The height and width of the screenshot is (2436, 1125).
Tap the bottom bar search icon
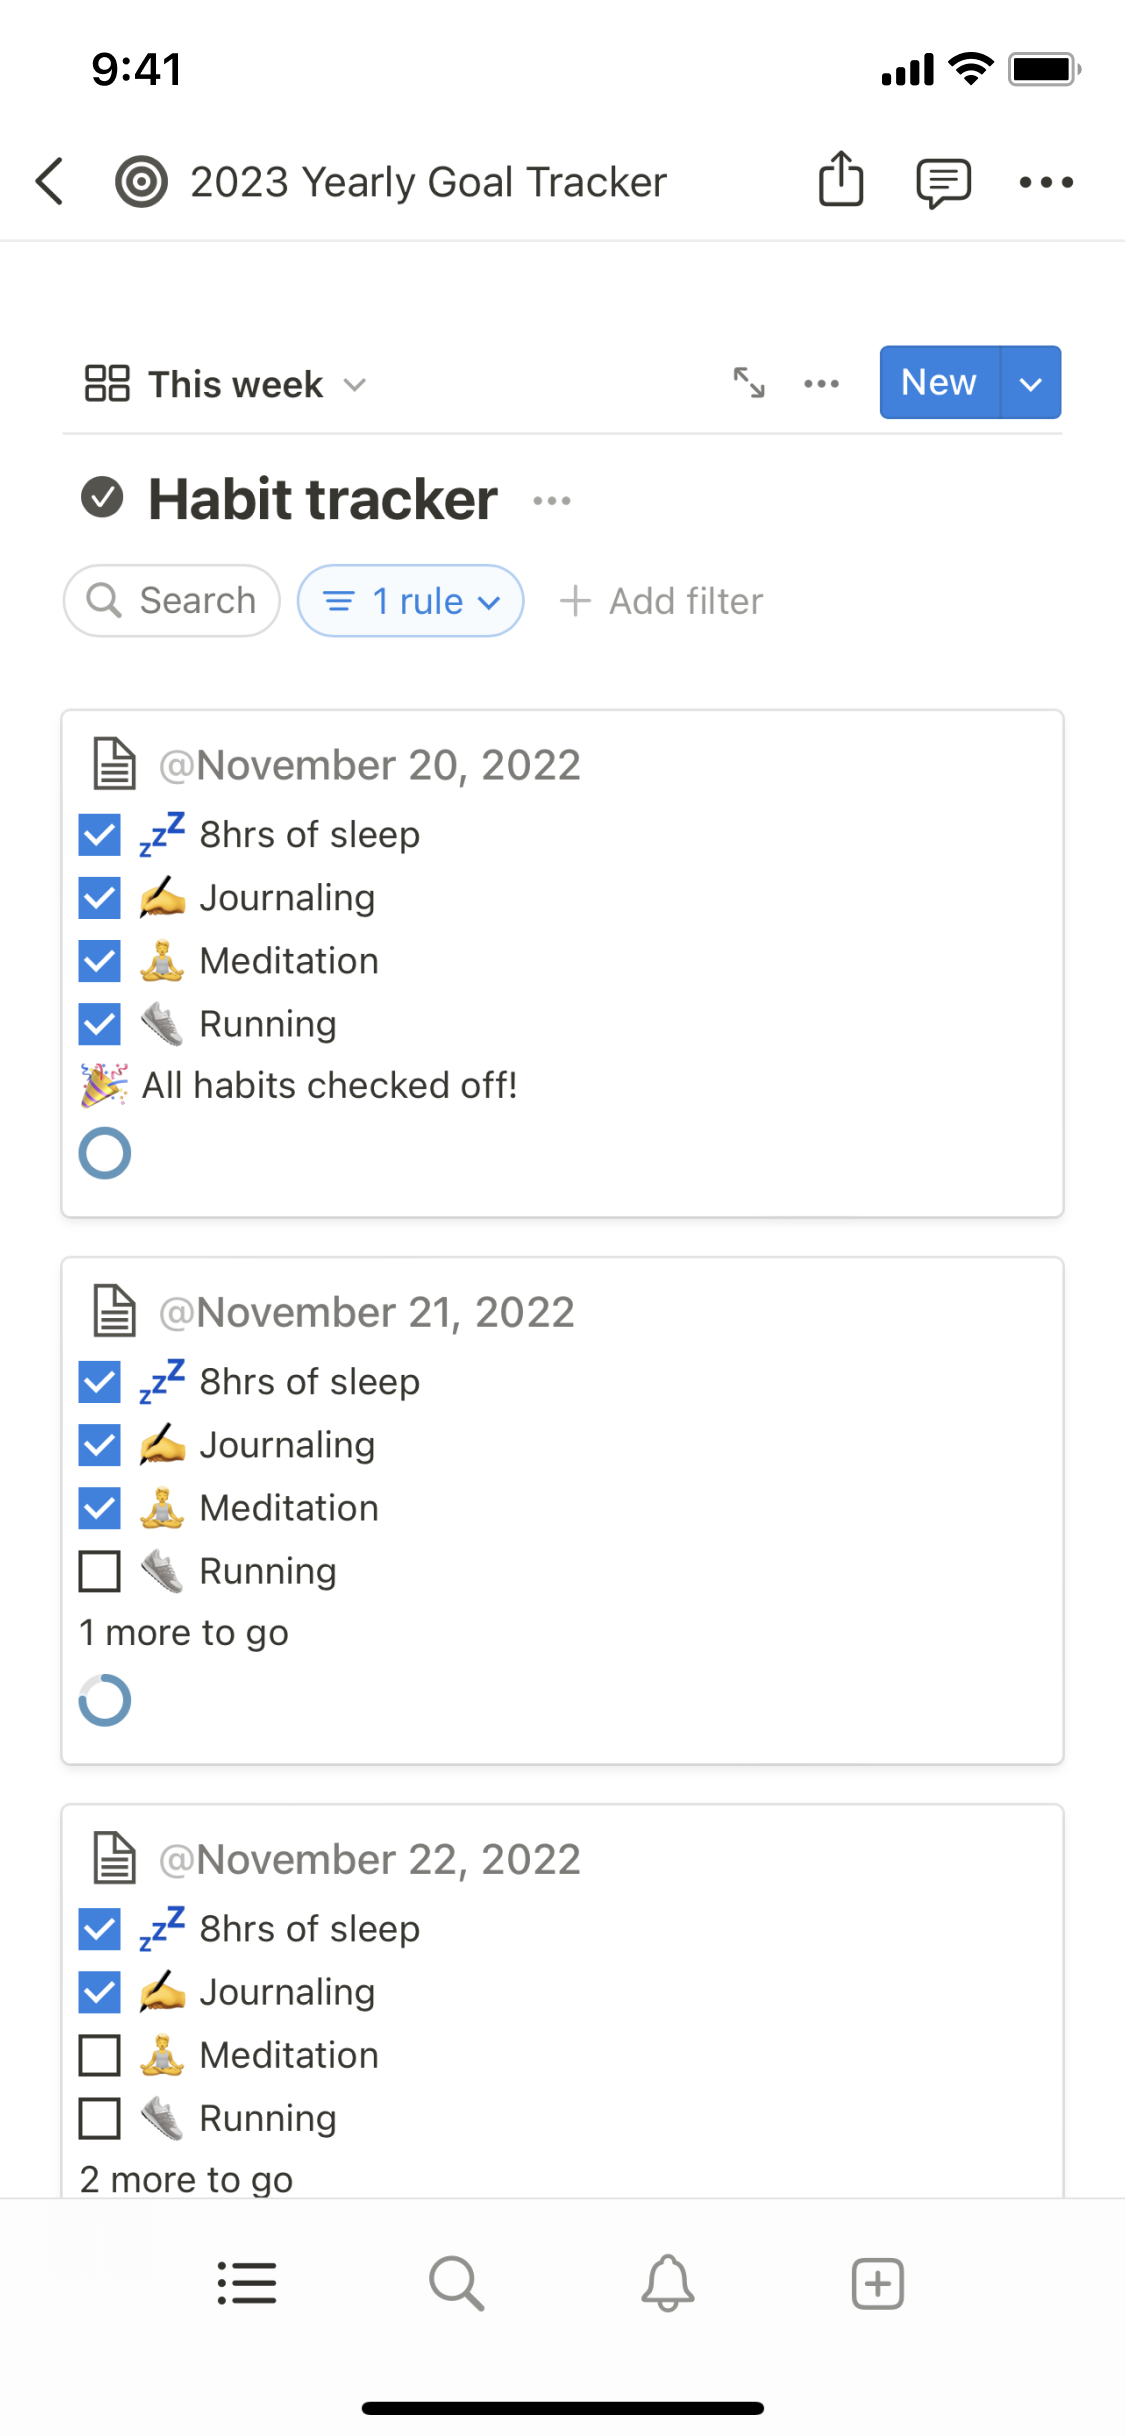[x=457, y=2283]
